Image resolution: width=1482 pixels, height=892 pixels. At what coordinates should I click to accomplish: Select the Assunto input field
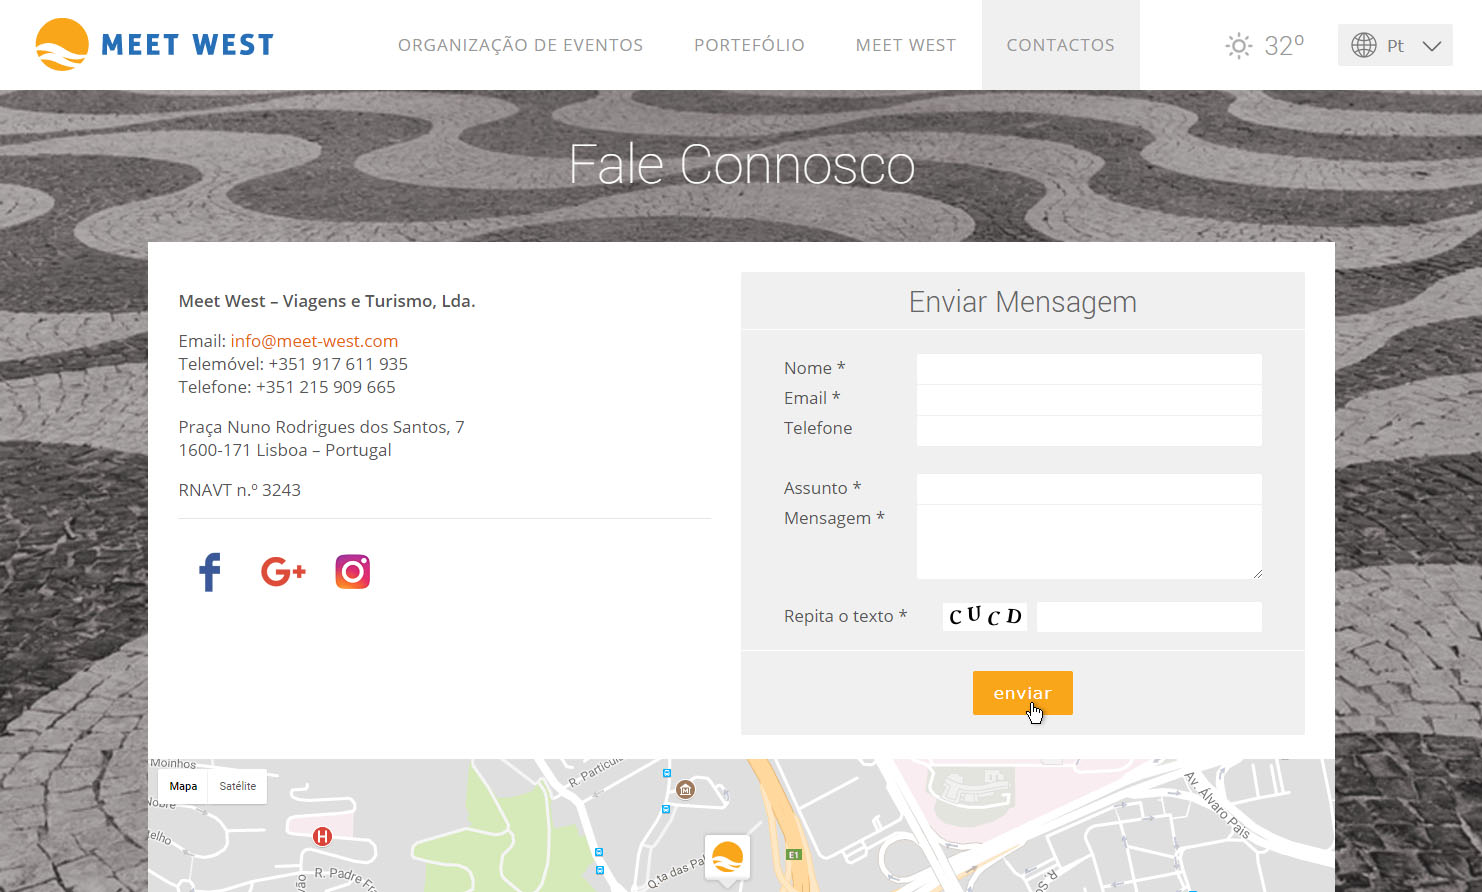(1089, 489)
